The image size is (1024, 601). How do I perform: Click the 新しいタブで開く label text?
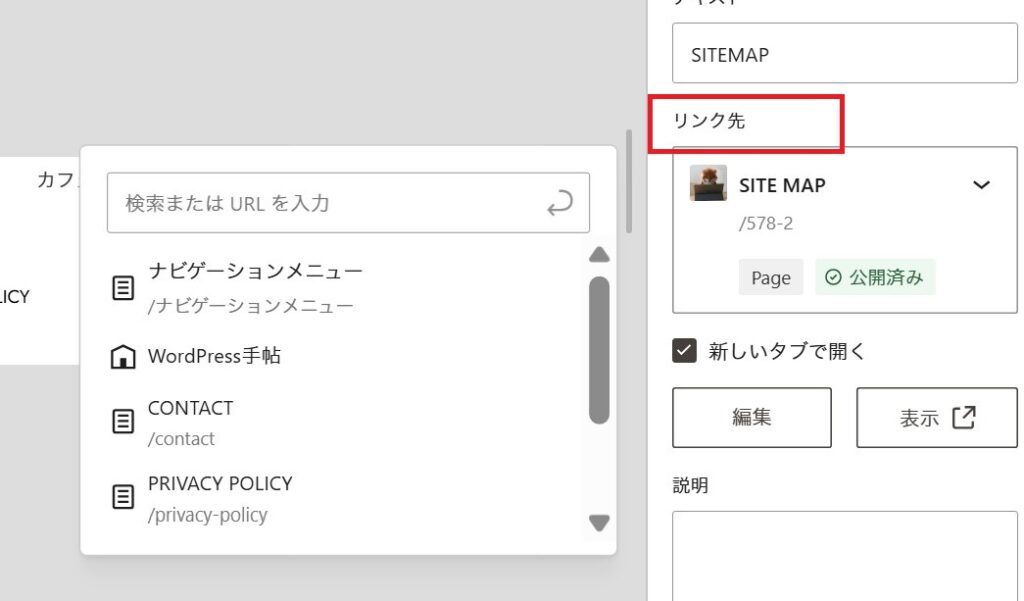[x=786, y=351]
